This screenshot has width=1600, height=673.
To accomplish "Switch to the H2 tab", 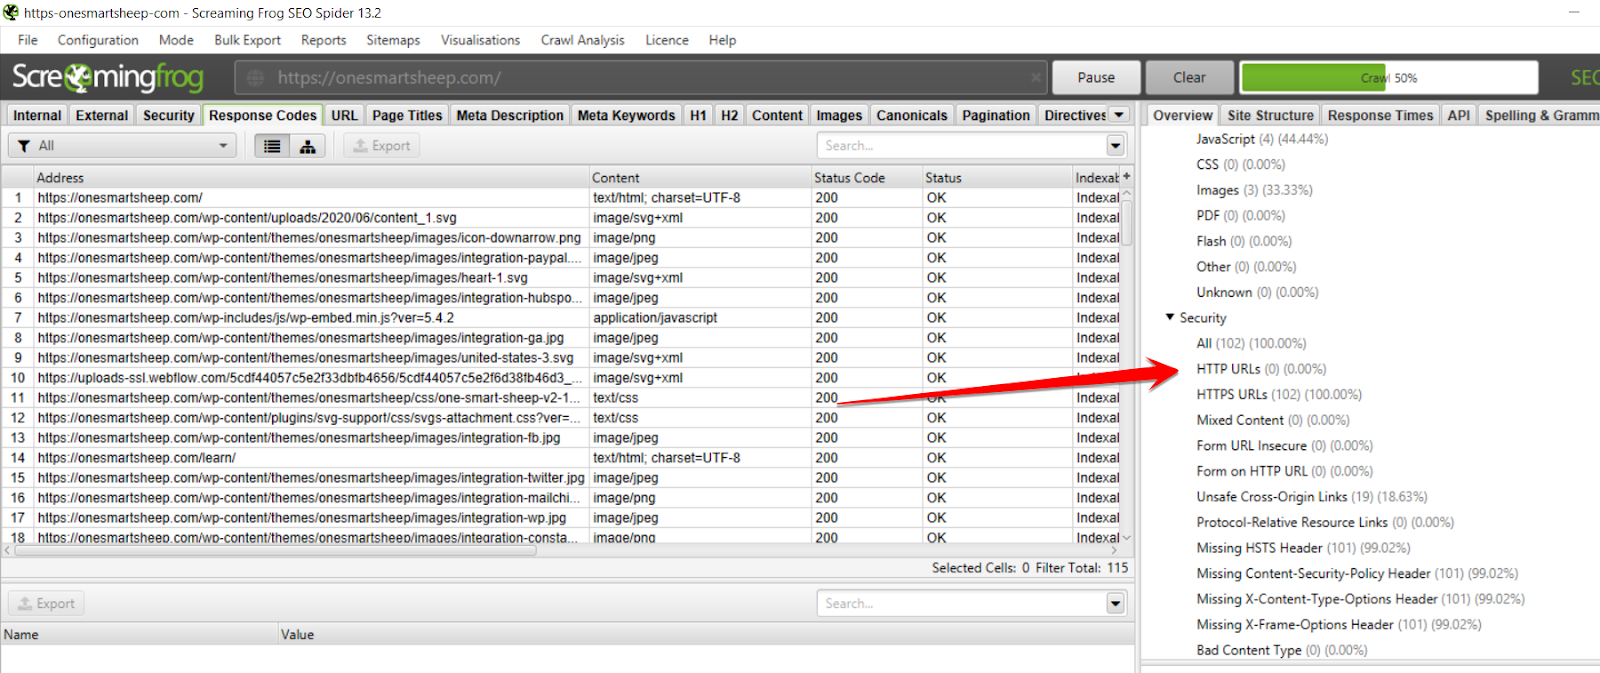I will tap(730, 115).
